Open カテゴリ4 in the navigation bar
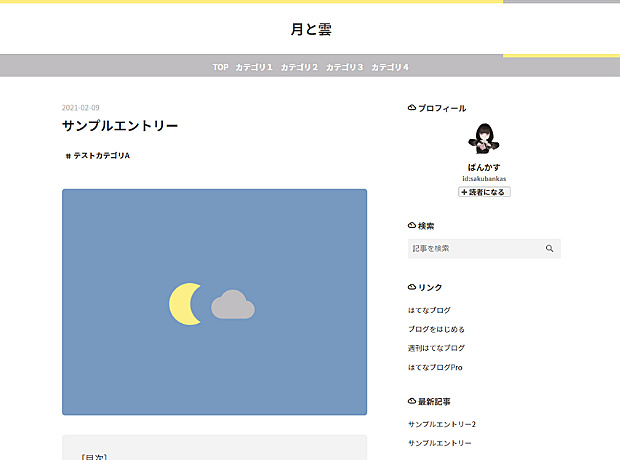 click(x=390, y=67)
